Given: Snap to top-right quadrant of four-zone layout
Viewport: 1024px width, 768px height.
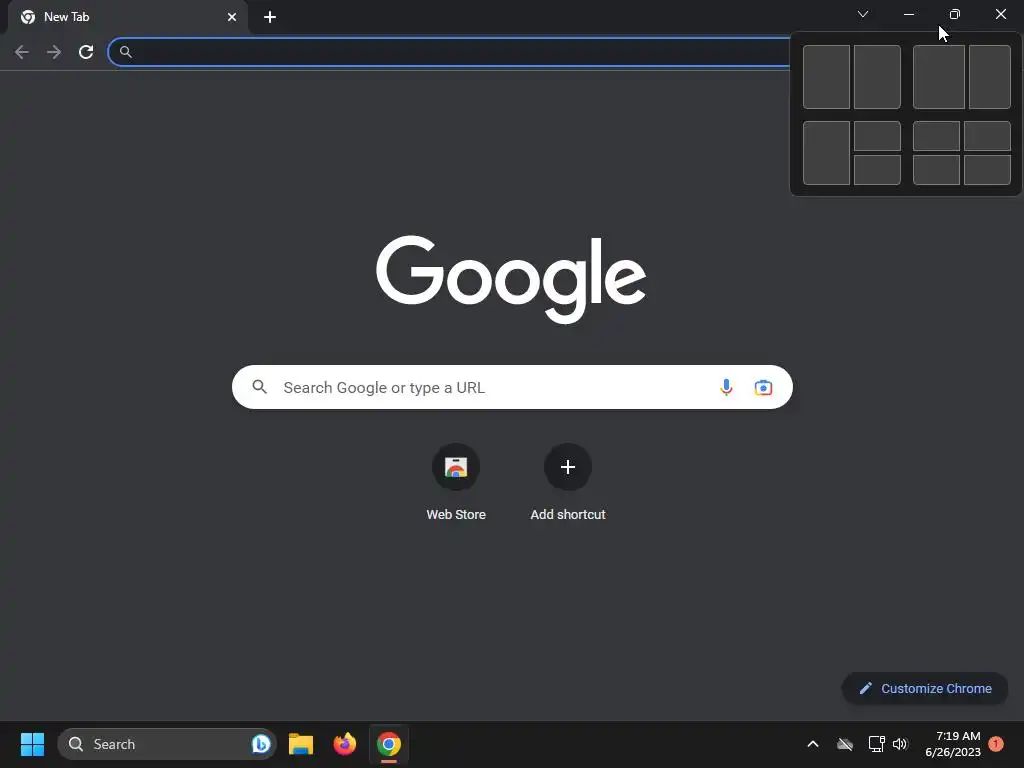Looking at the screenshot, I should coord(987,136).
